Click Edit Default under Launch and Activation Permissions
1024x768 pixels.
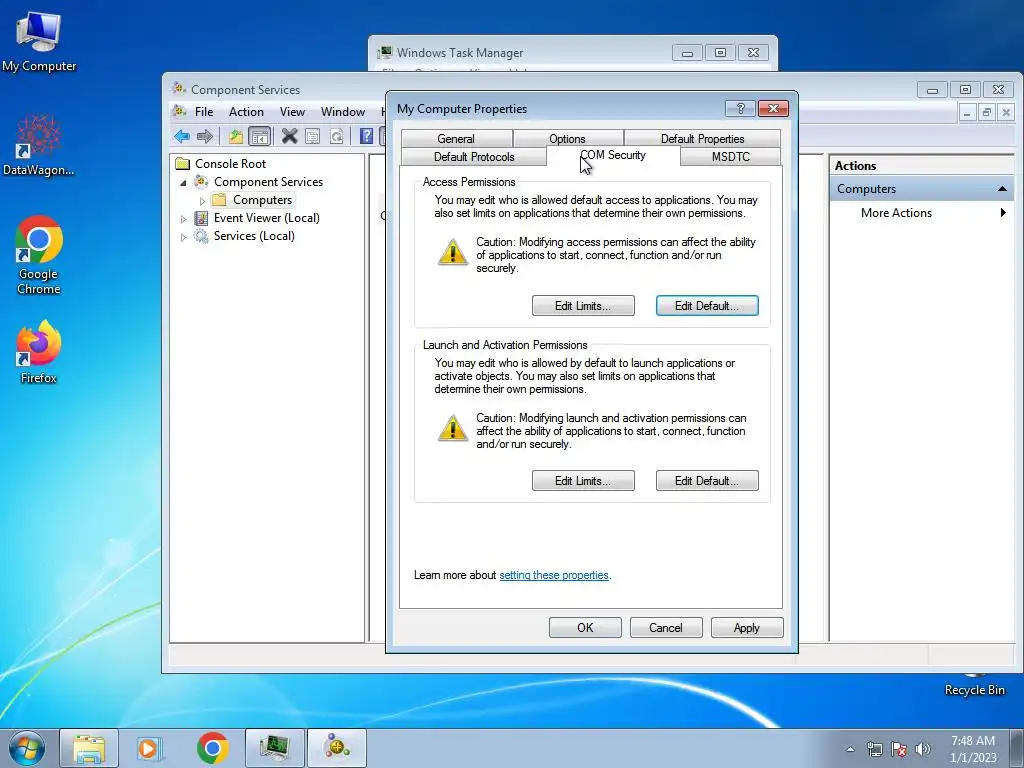707,481
